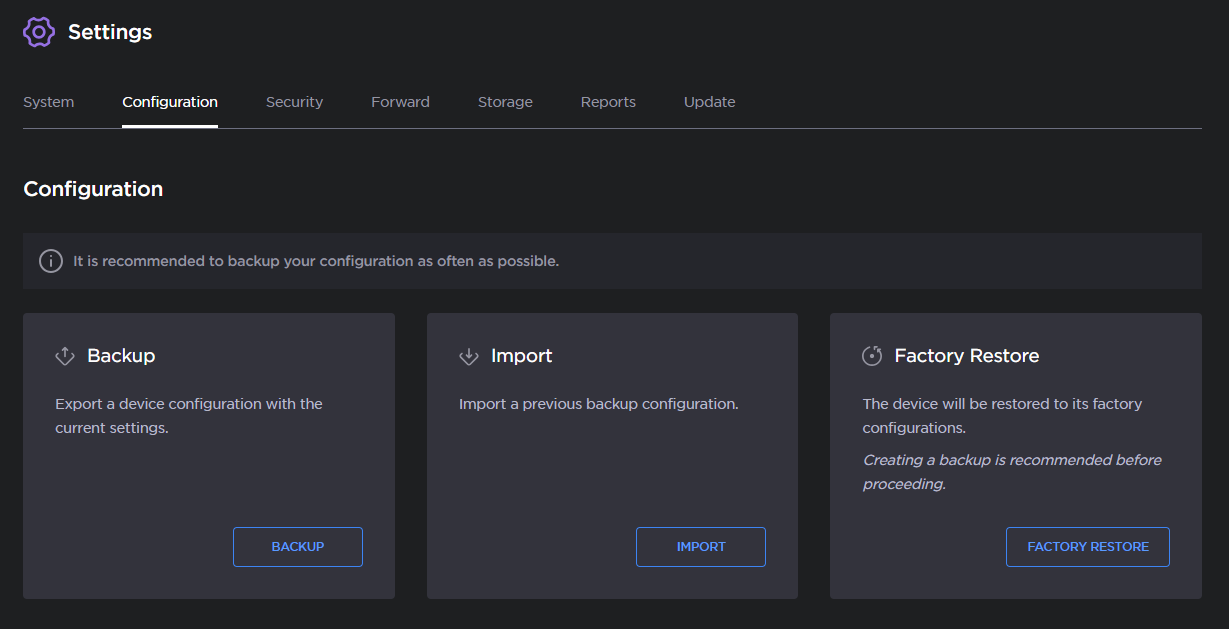
Task: Click the info circle icon in the notice banner
Action: tap(50, 261)
